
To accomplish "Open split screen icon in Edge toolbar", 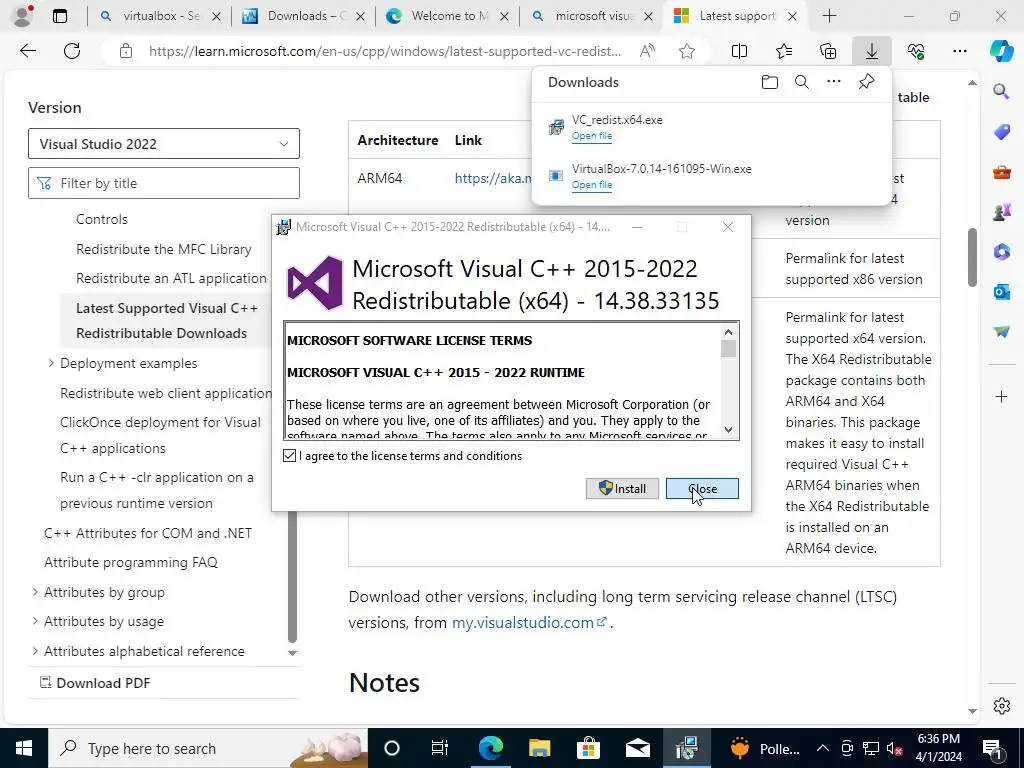I will (x=739, y=51).
